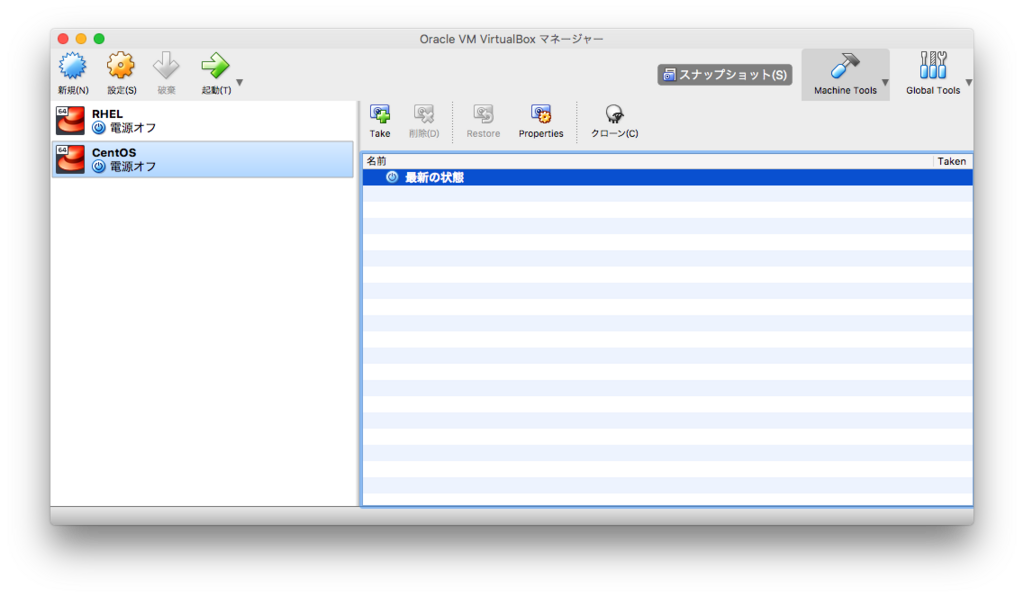Expand the Machine Tools dropdown arrow
Screen dimensions: 1024x597
click(x=886, y=82)
